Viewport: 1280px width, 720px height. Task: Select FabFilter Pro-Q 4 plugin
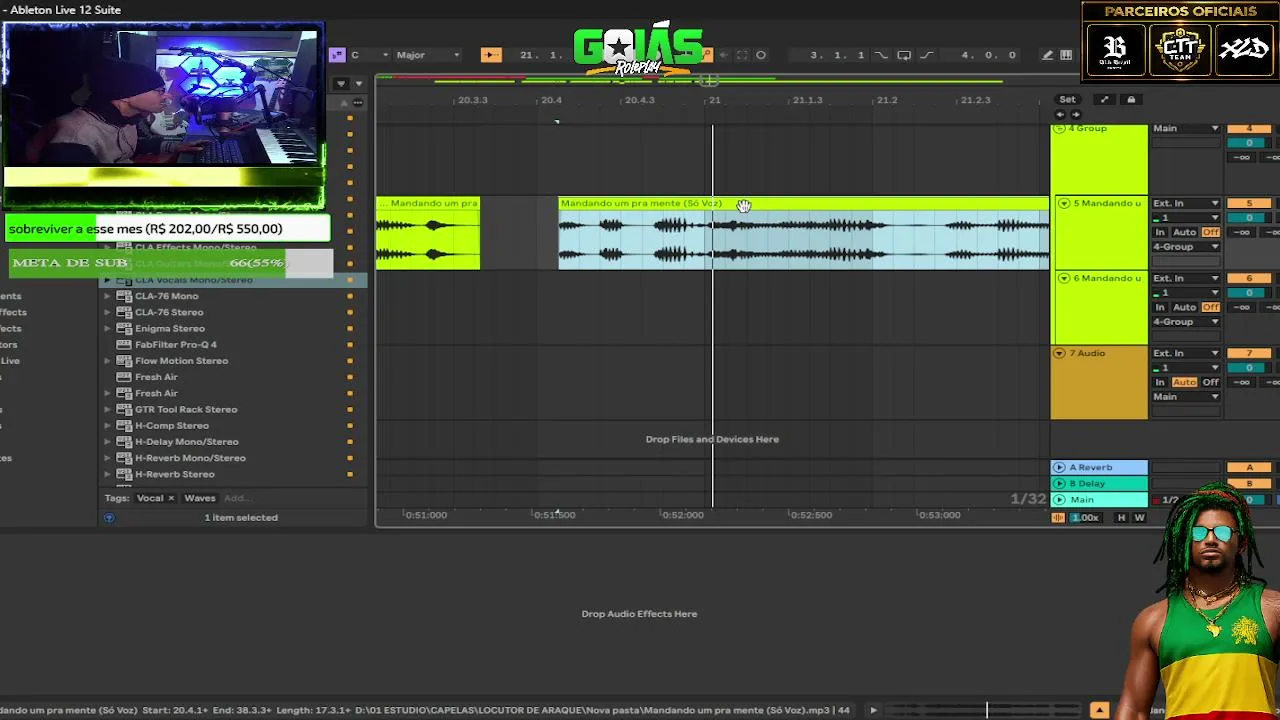click(x=176, y=345)
